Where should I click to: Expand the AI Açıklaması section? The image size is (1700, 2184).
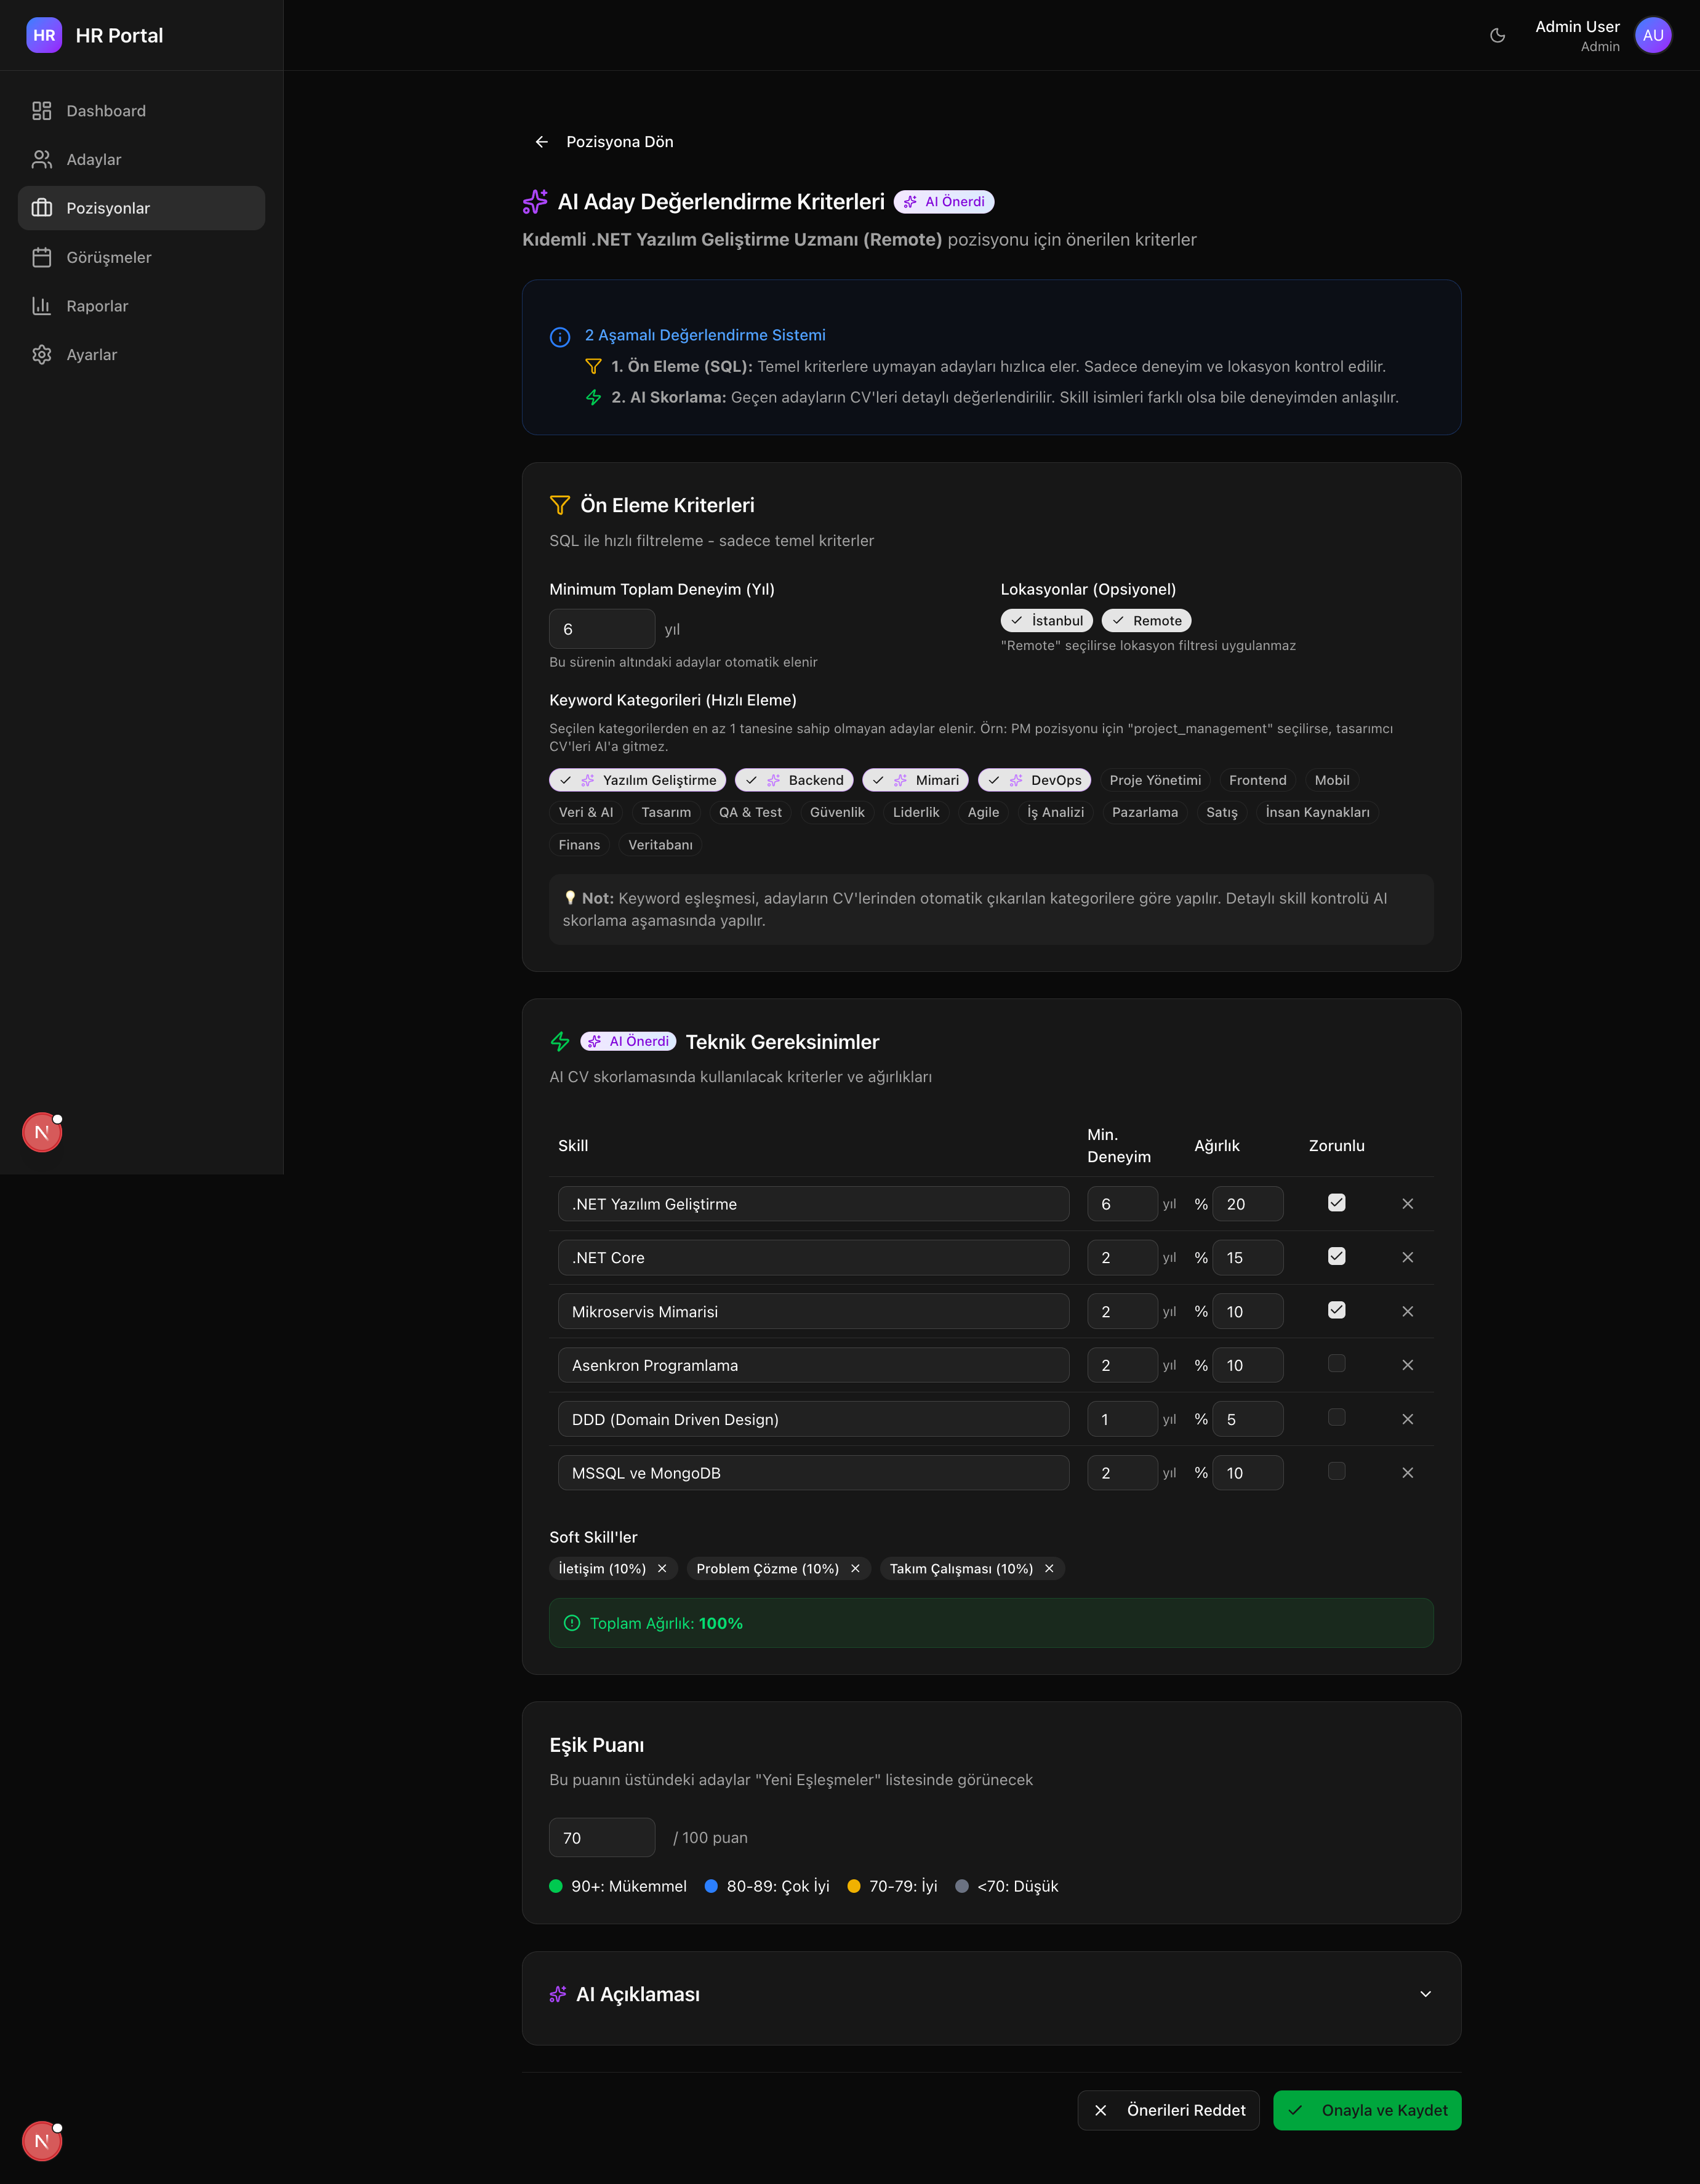[1425, 1994]
